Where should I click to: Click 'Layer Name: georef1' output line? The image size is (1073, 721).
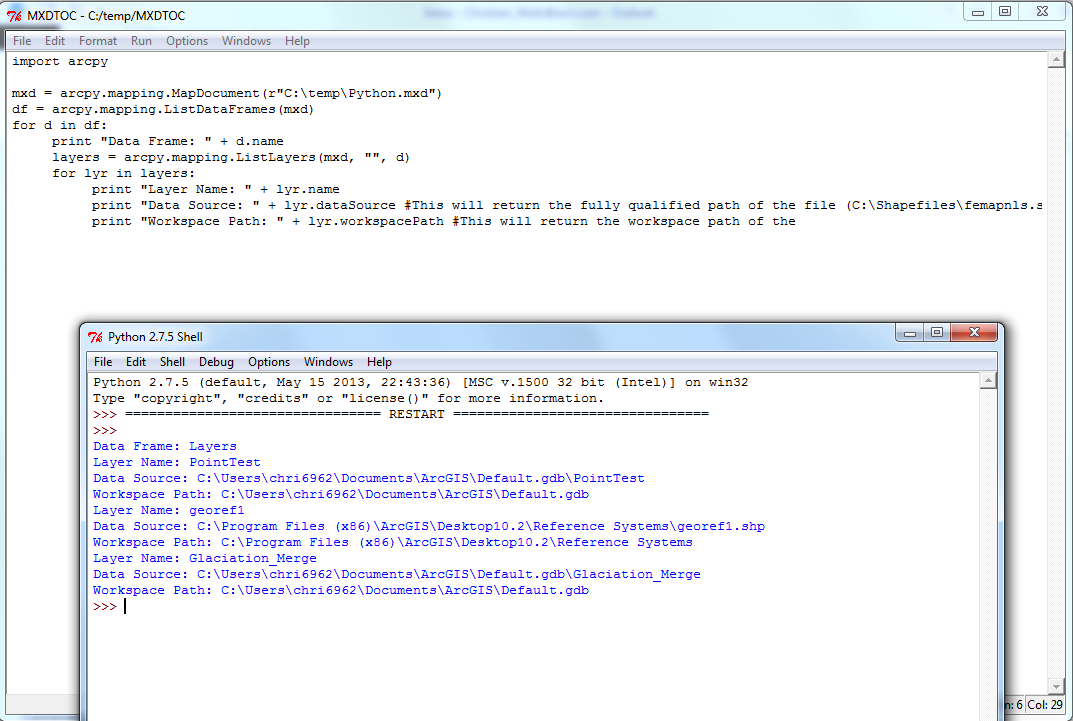[x=168, y=510]
